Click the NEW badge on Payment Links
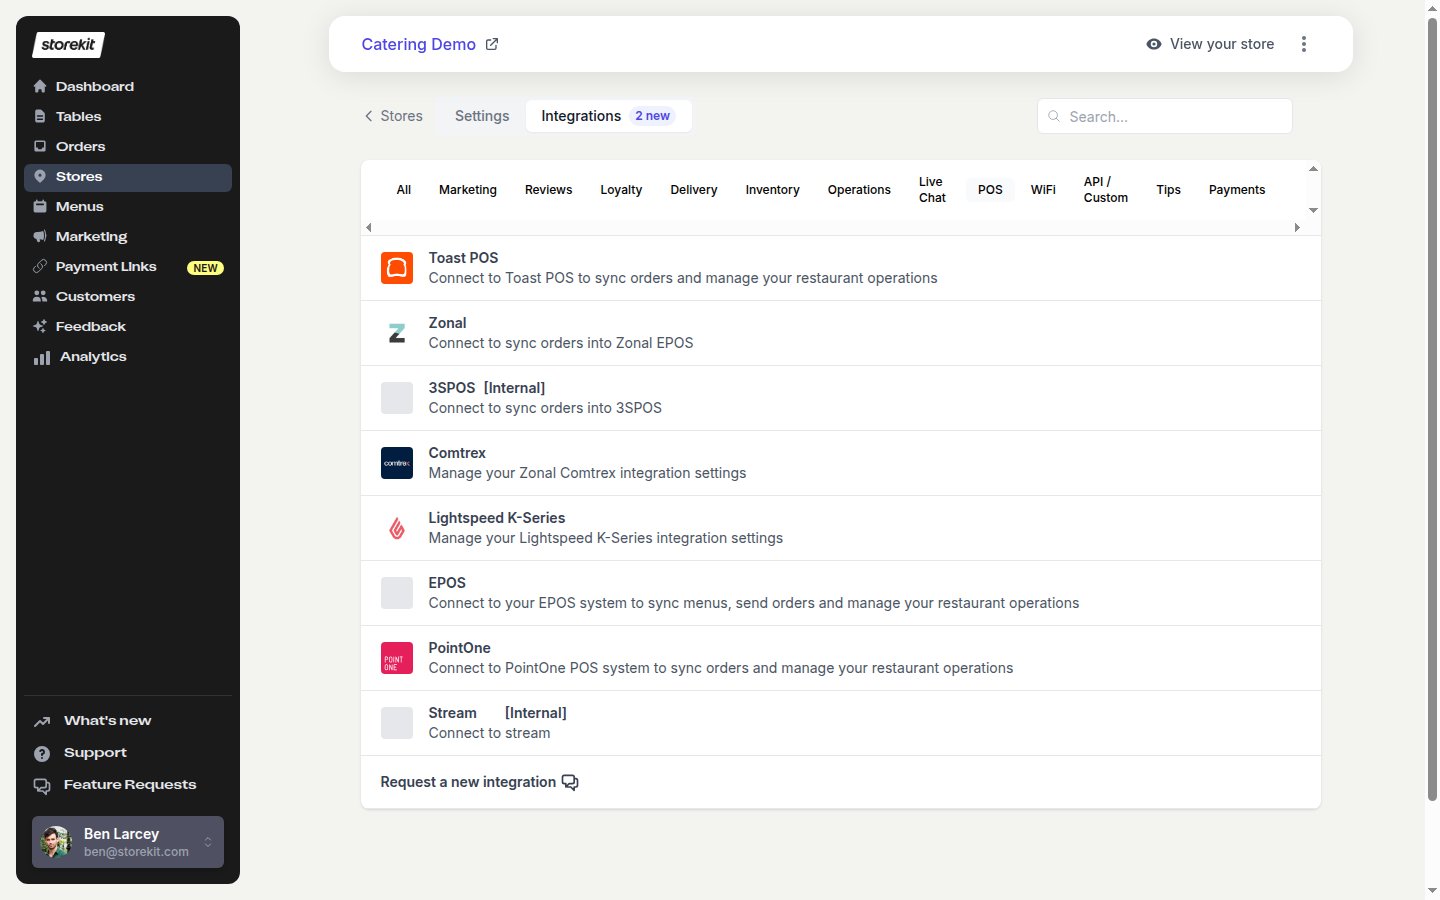This screenshot has width=1440, height=900. point(206,268)
